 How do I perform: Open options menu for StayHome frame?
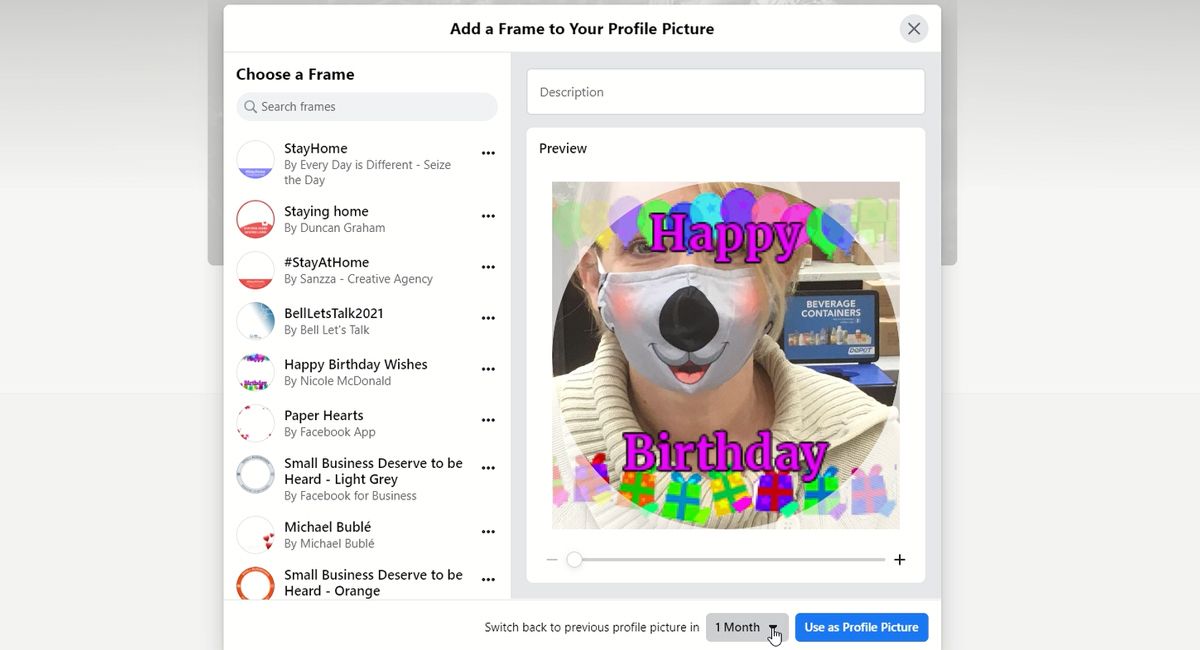coord(488,153)
